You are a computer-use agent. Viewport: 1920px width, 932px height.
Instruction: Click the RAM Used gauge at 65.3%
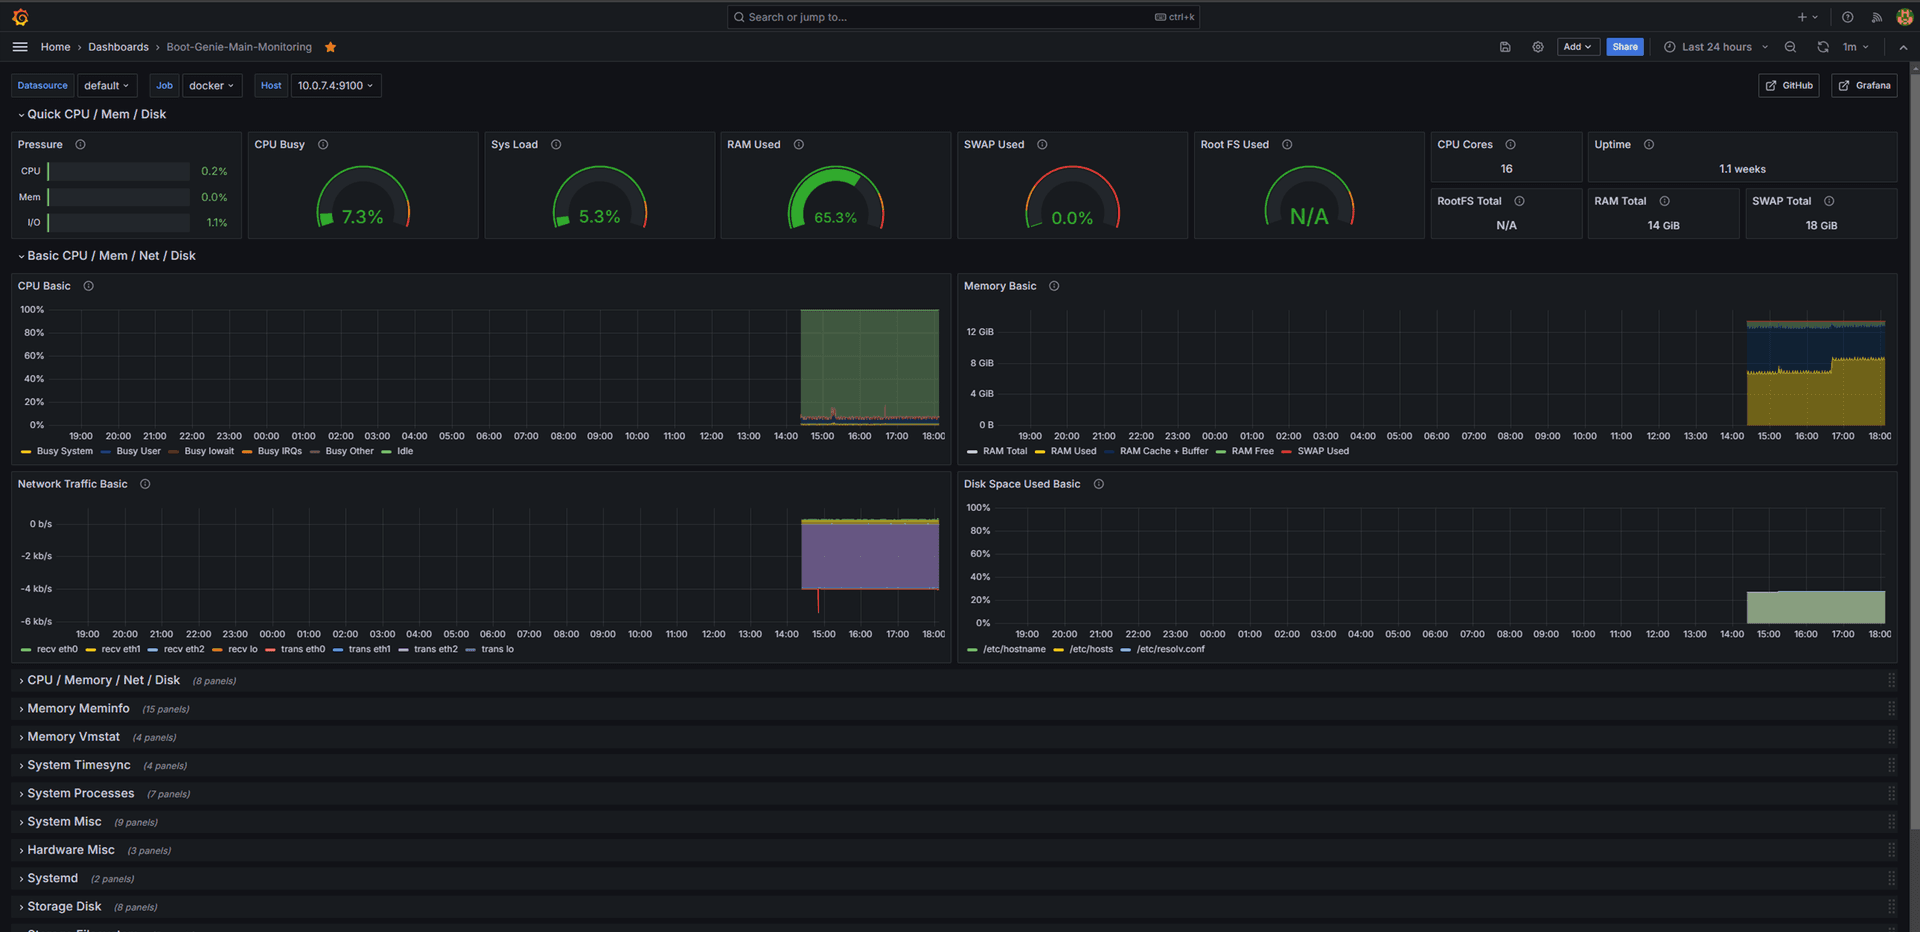[836, 198]
